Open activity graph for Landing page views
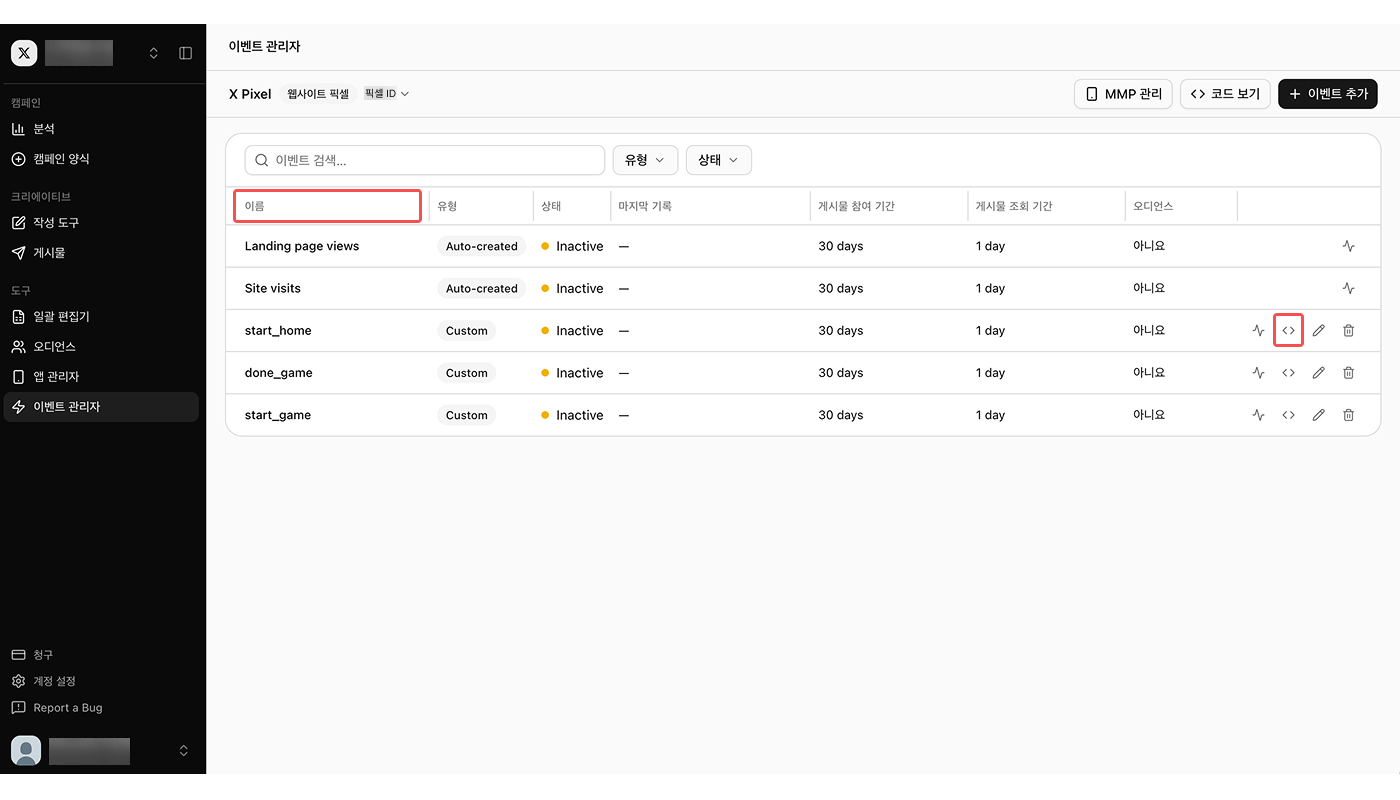1400x800 pixels. (x=1348, y=246)
